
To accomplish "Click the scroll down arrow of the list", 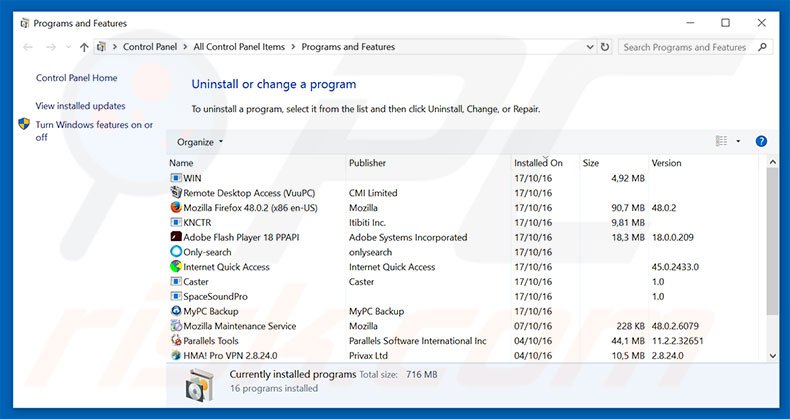I will (x=773, y=356).
